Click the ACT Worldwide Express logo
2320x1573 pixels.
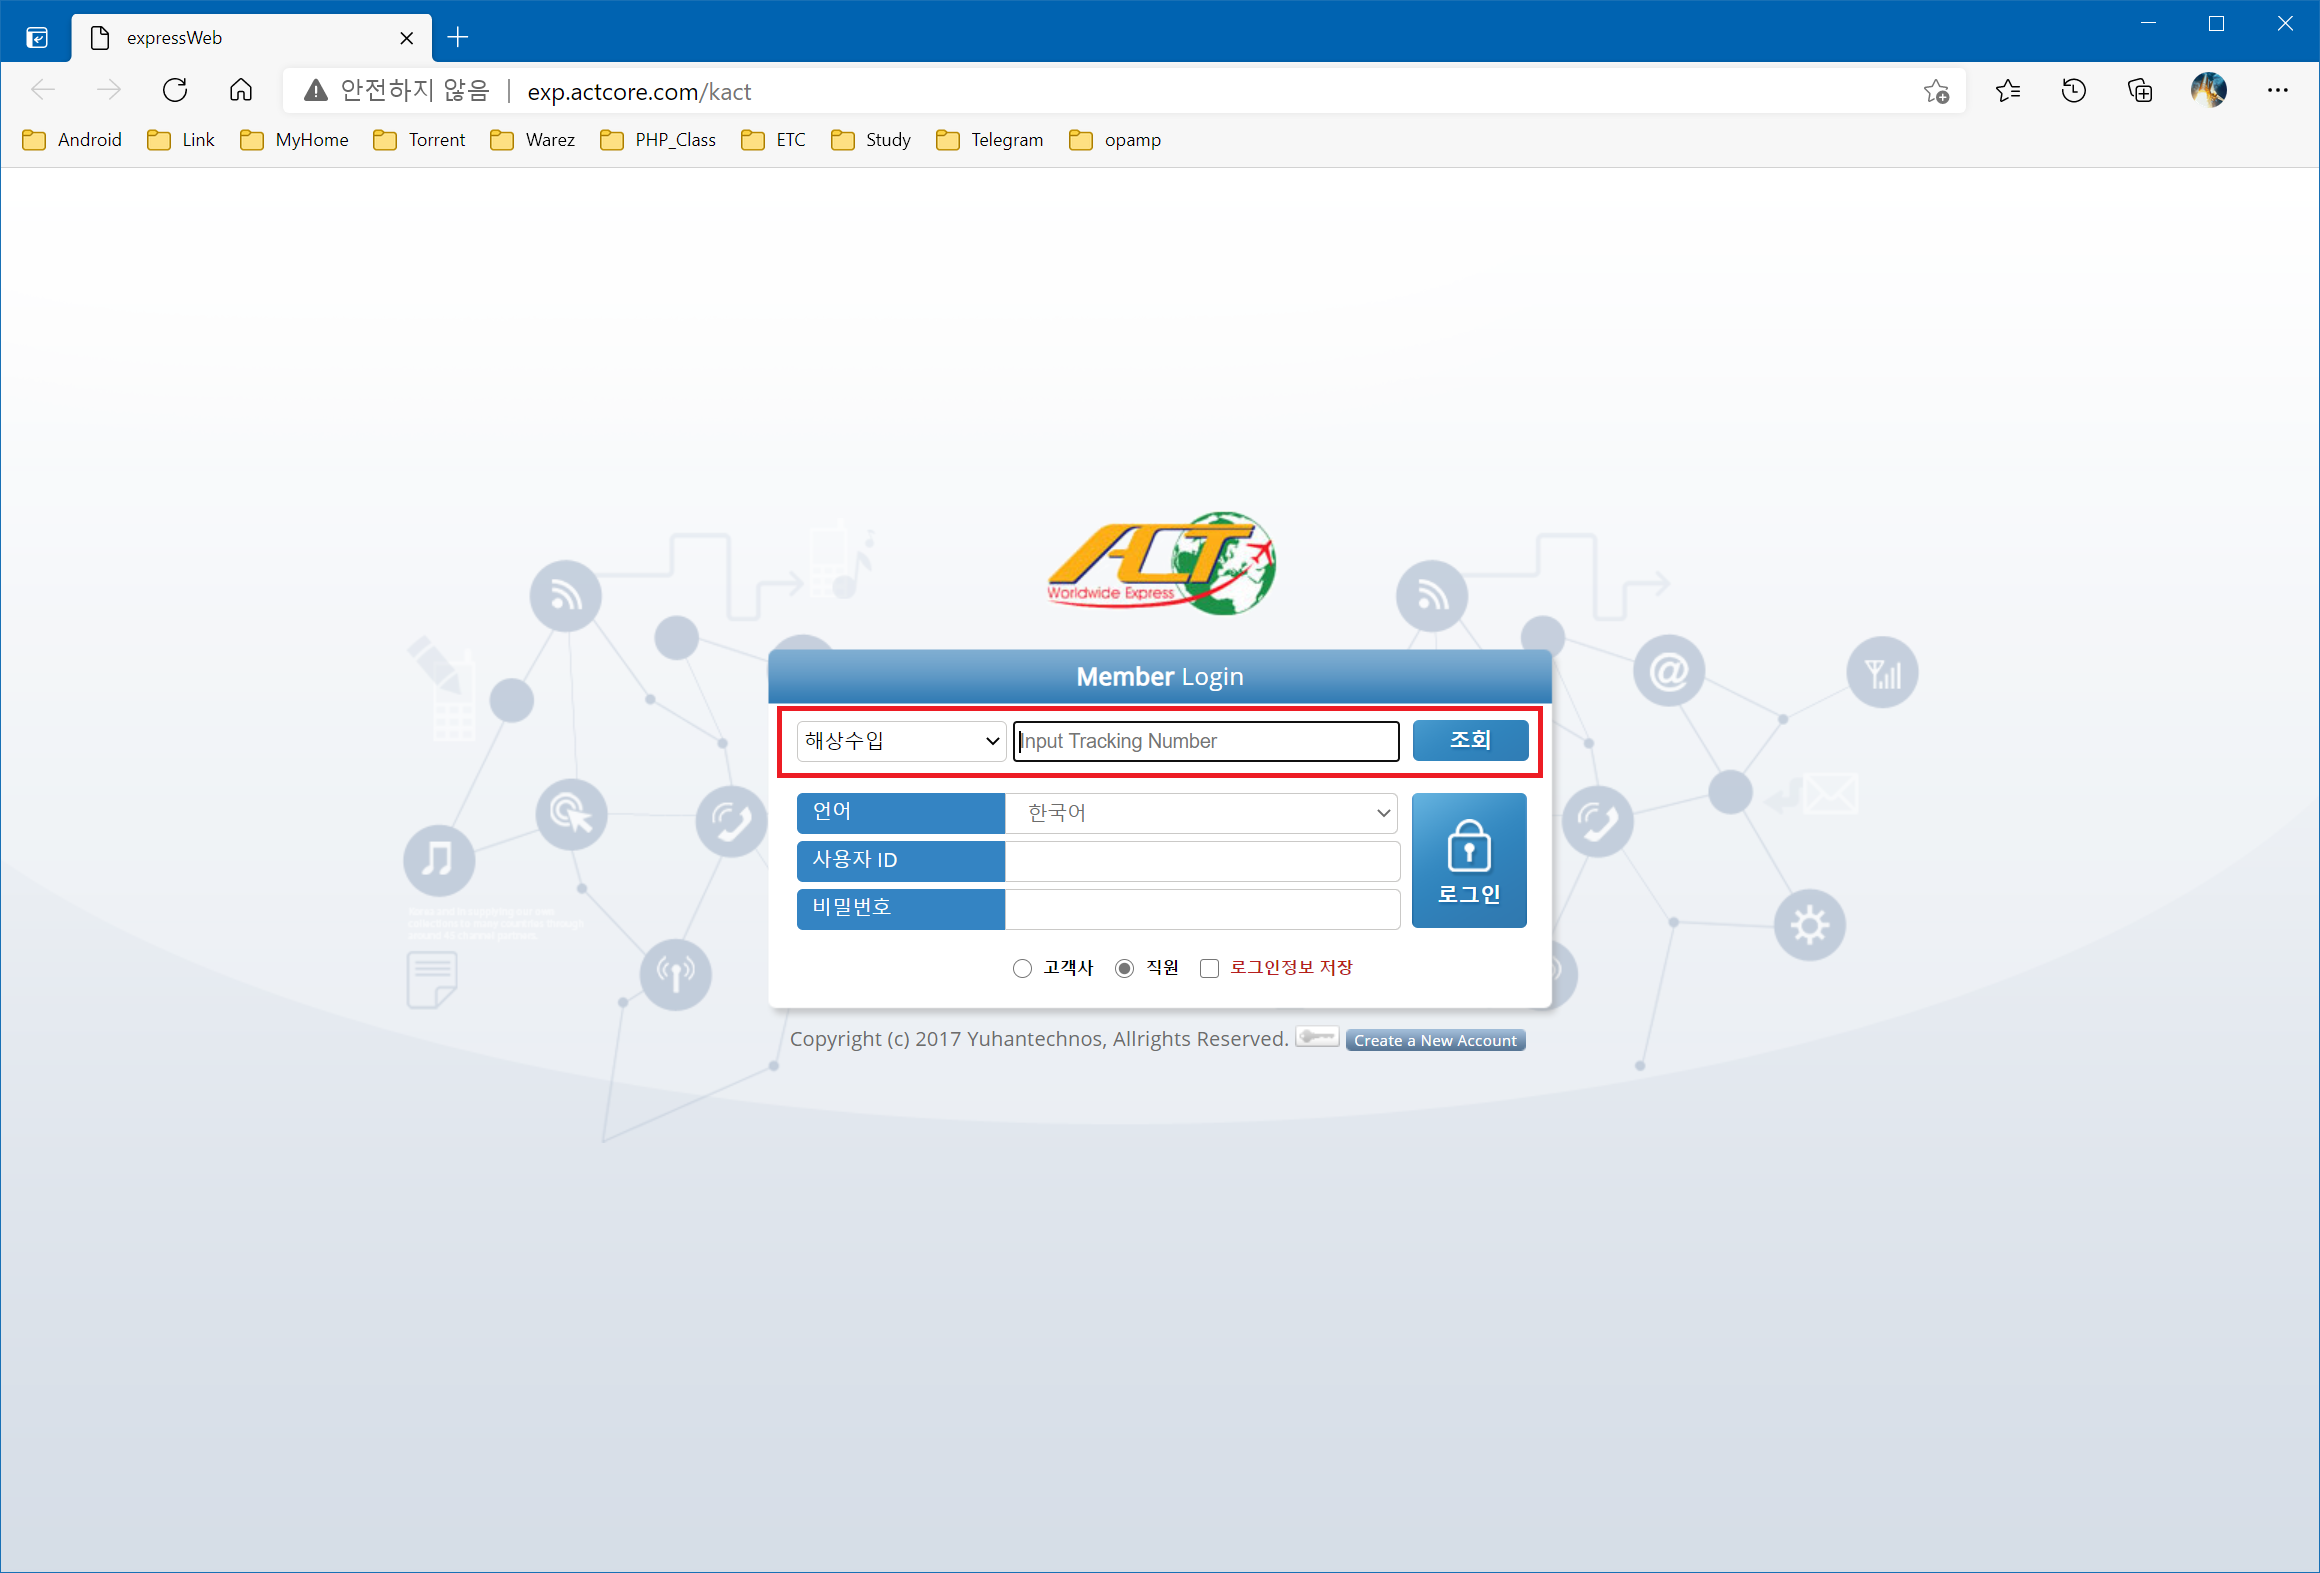1161,563
